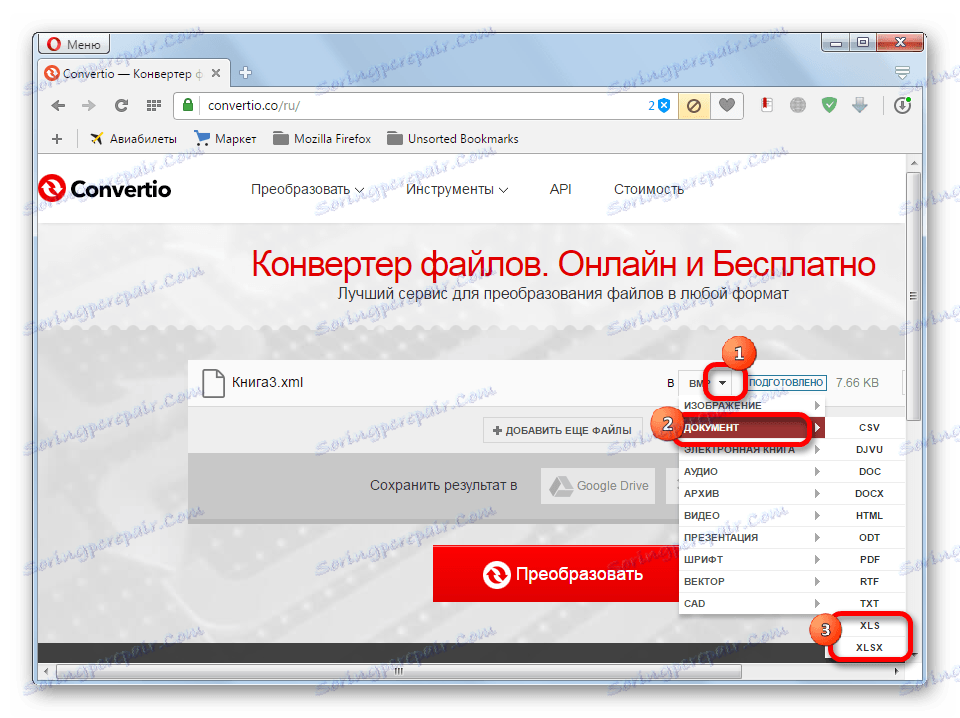Viewport: 960px width, 718px height.
Task: Close the Convertio browser tab
Action: [216, 73]
